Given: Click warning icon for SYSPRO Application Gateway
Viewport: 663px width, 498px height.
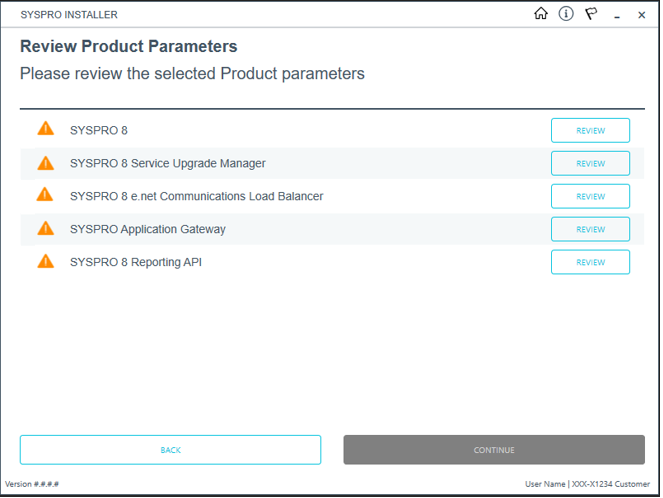Looking at the screenshot, I should point(45,228).
